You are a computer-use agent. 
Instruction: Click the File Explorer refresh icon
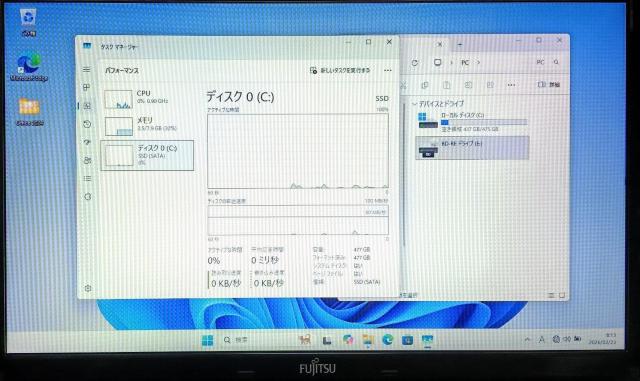[x=415, y=62]
